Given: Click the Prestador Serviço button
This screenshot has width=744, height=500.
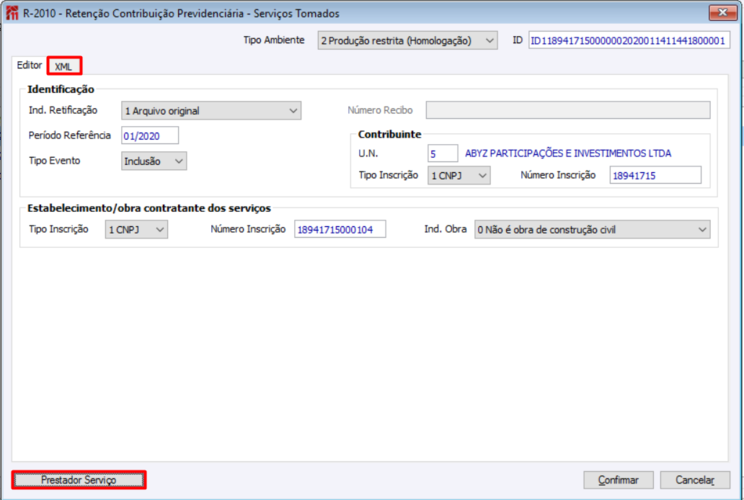Looking at the screenshot, I should 79,480.
